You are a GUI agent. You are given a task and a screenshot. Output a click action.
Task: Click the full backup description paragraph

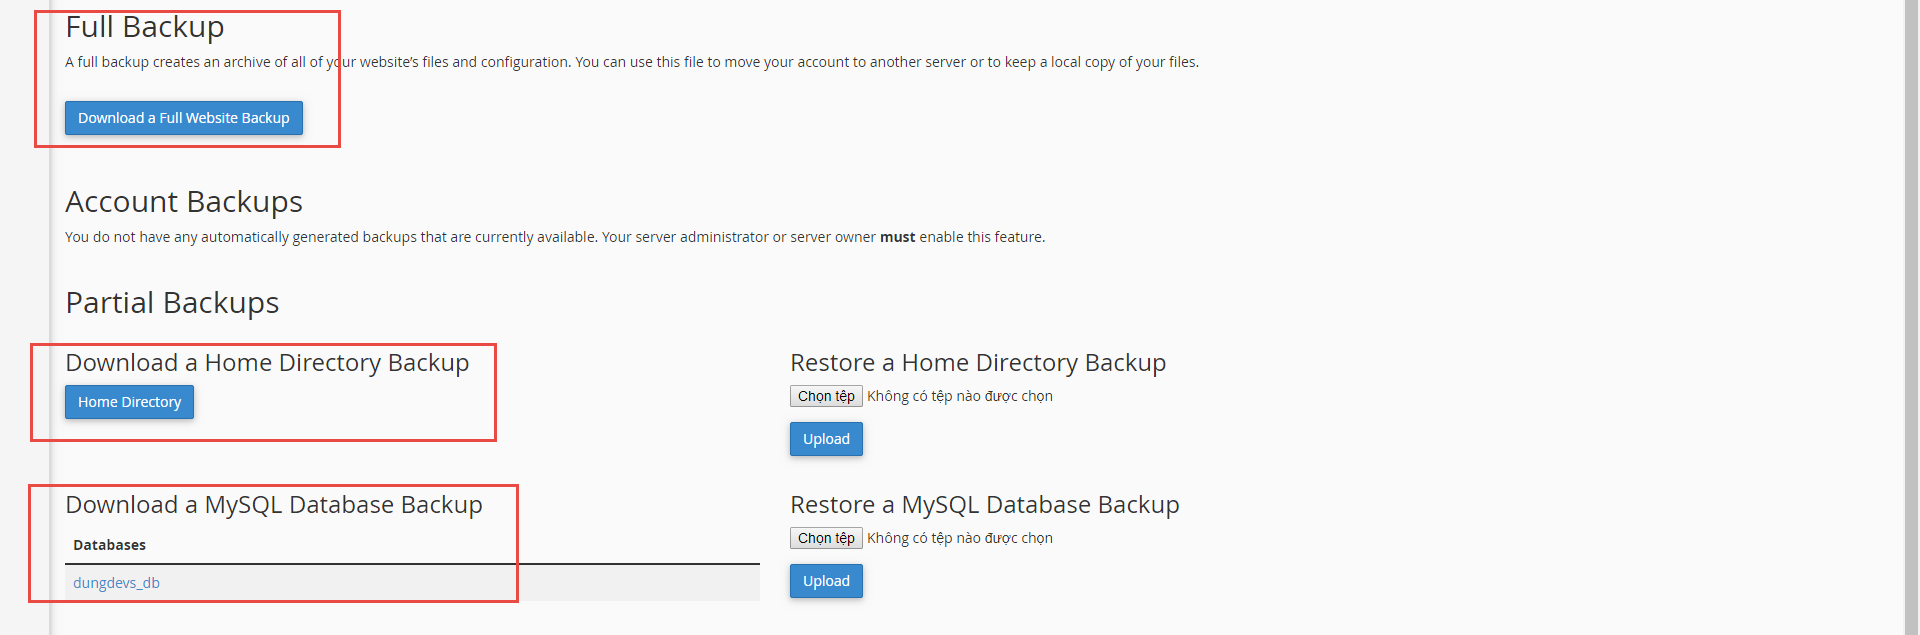click(632, 62)
